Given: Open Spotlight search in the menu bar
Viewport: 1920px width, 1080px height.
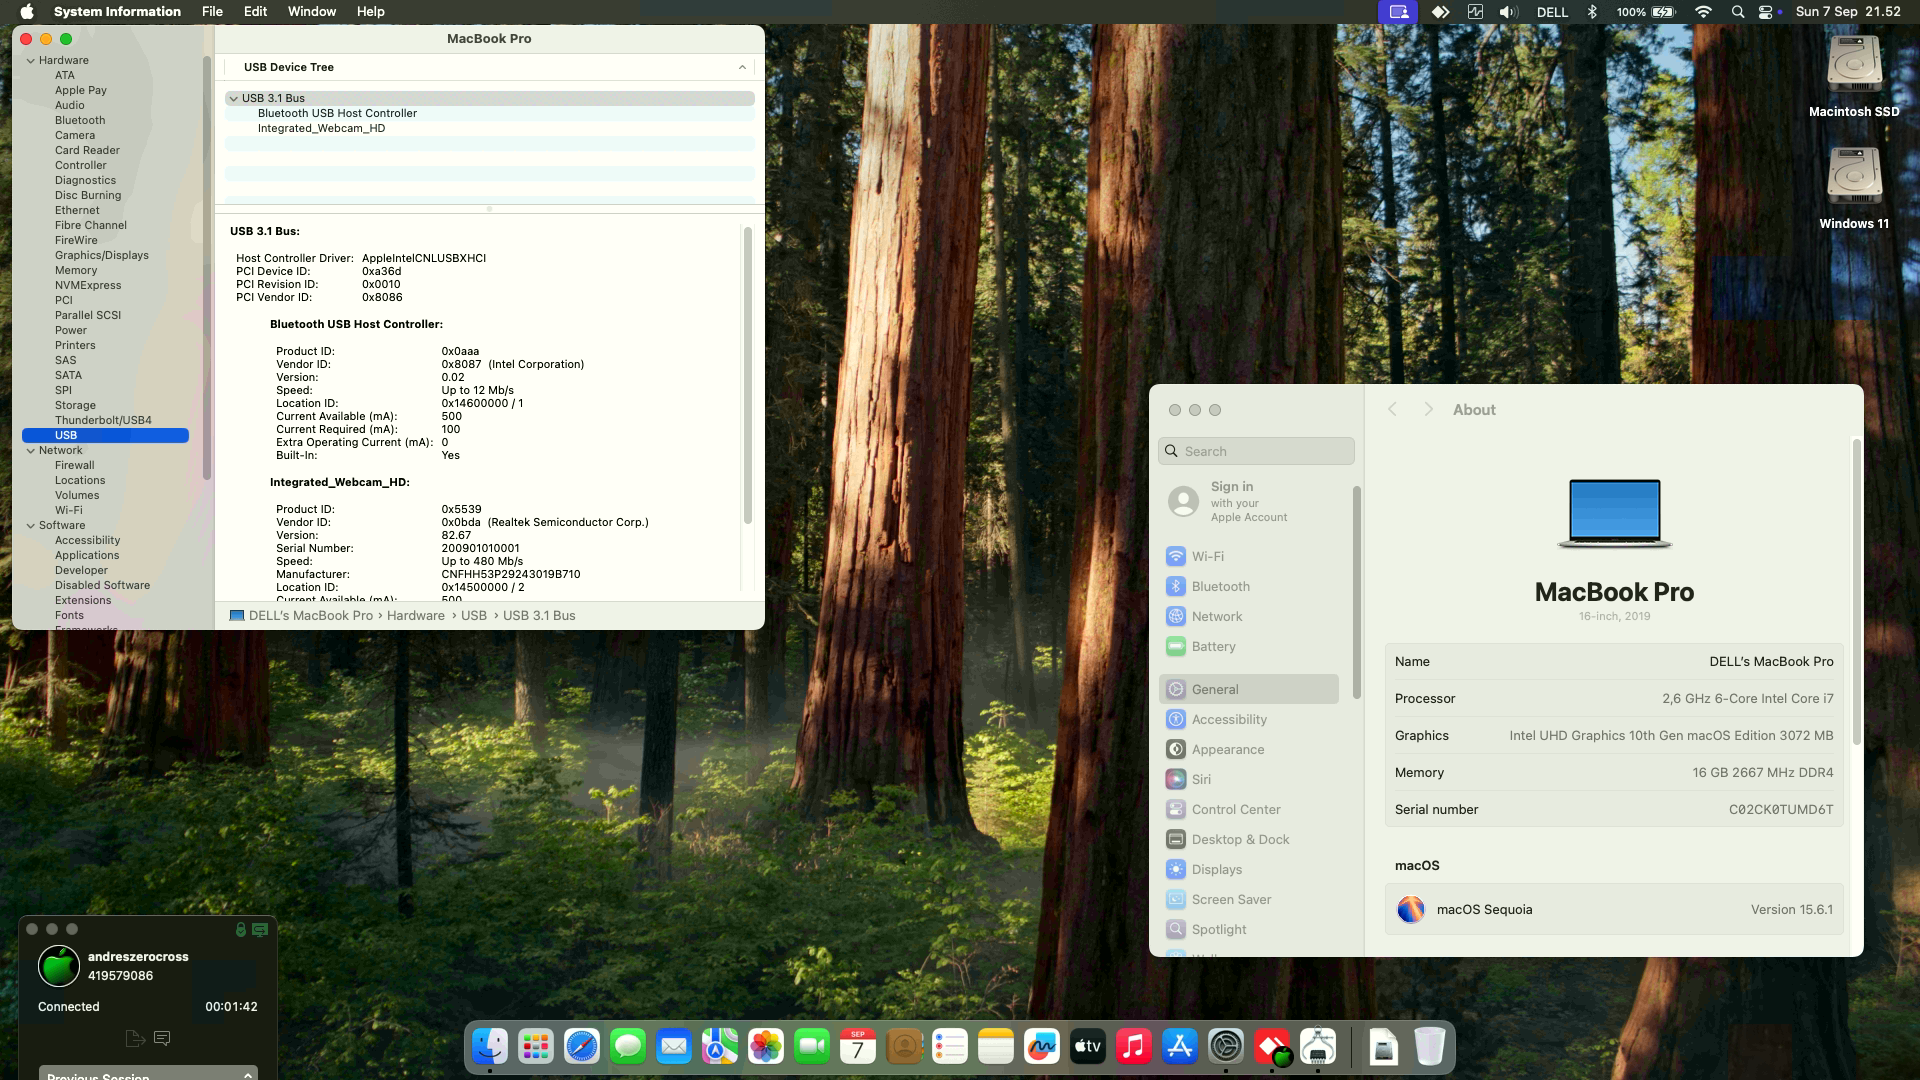Looking at the screenshot, I should coord(1738,12).
